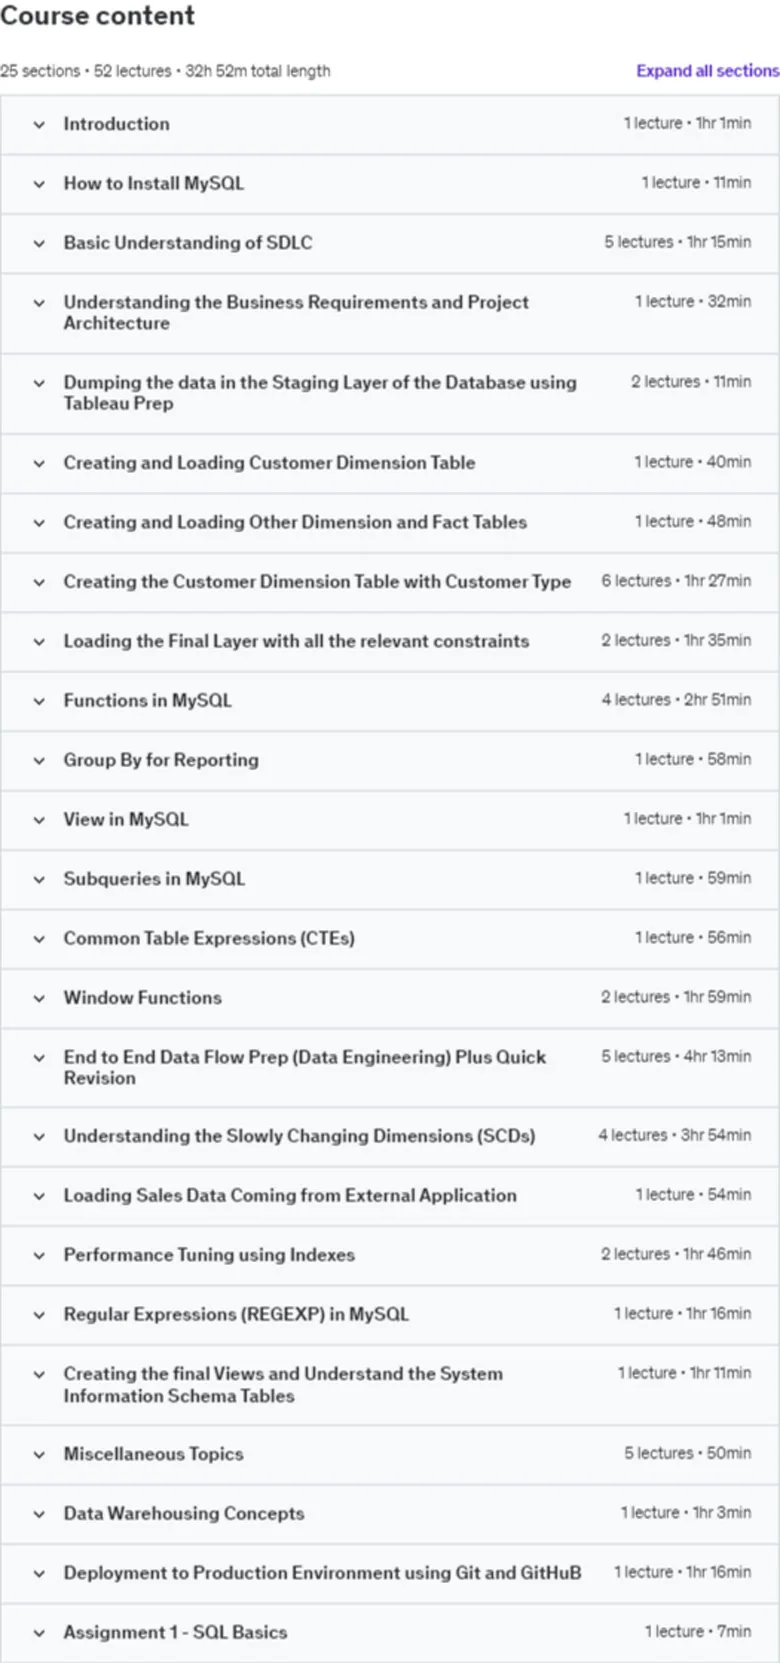
Task: Expand View in MySQL chevron icon
Action: (x=39, y=820)
